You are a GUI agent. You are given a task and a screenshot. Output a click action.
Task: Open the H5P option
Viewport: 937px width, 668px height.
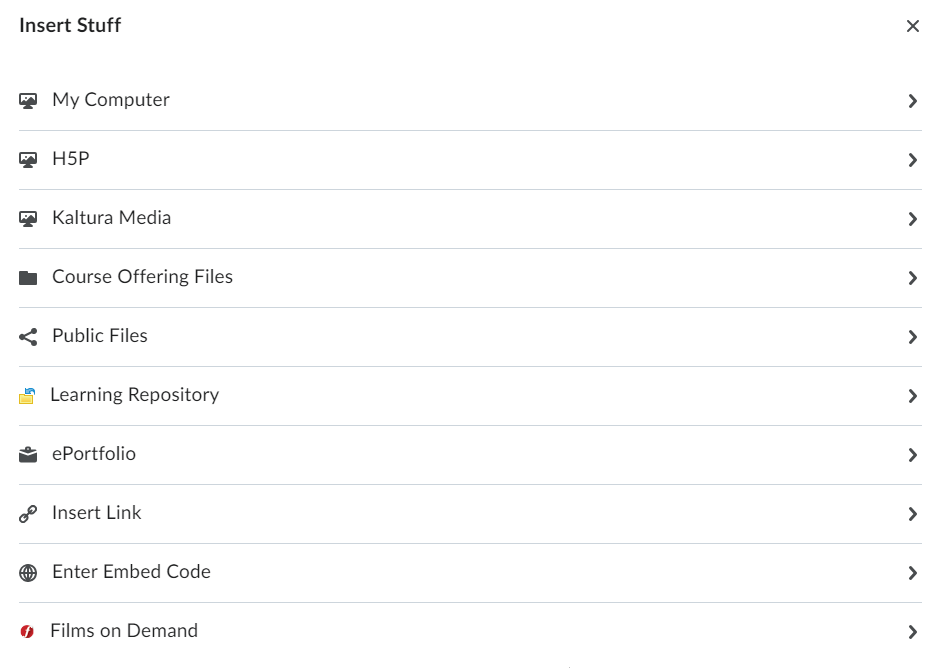[71, 159]
